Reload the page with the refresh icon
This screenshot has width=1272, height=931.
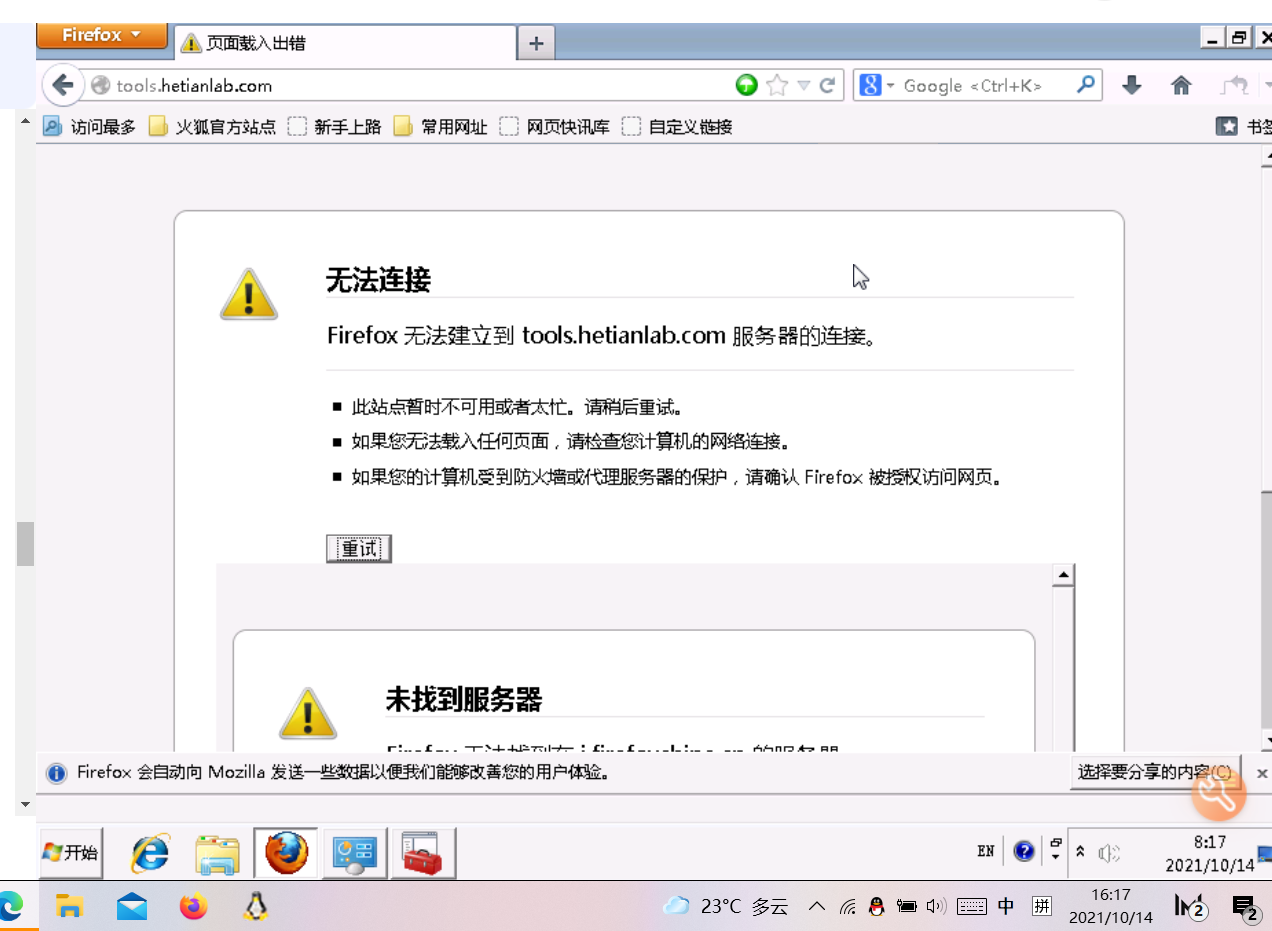coord(827,85)
